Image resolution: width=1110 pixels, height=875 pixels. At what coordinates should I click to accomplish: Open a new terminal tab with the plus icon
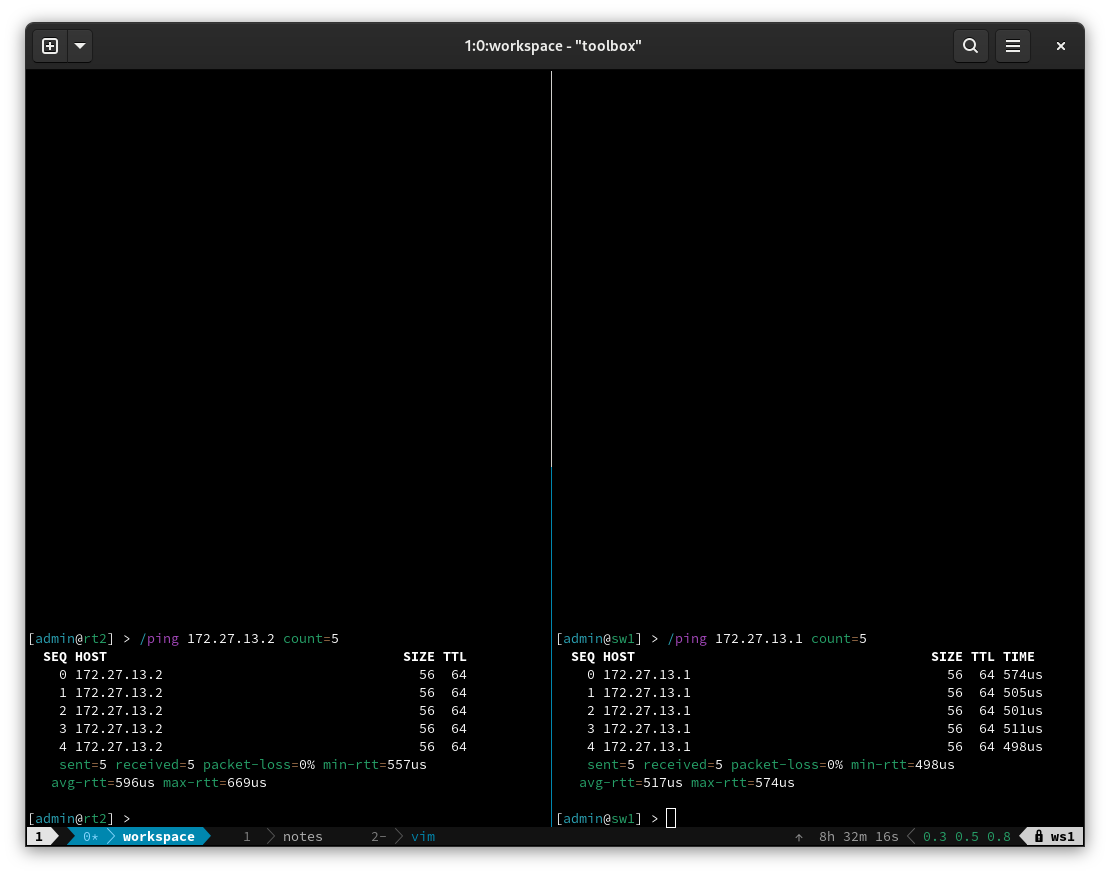(49, 45)
